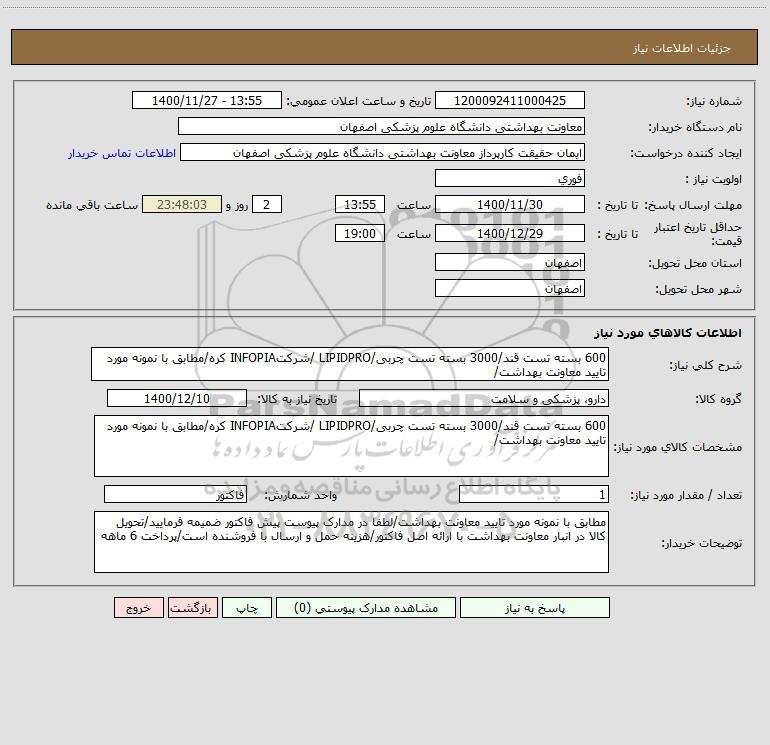Click the بازگشت back button
Screen dimensions: 770x745
[x=192, y=607]
